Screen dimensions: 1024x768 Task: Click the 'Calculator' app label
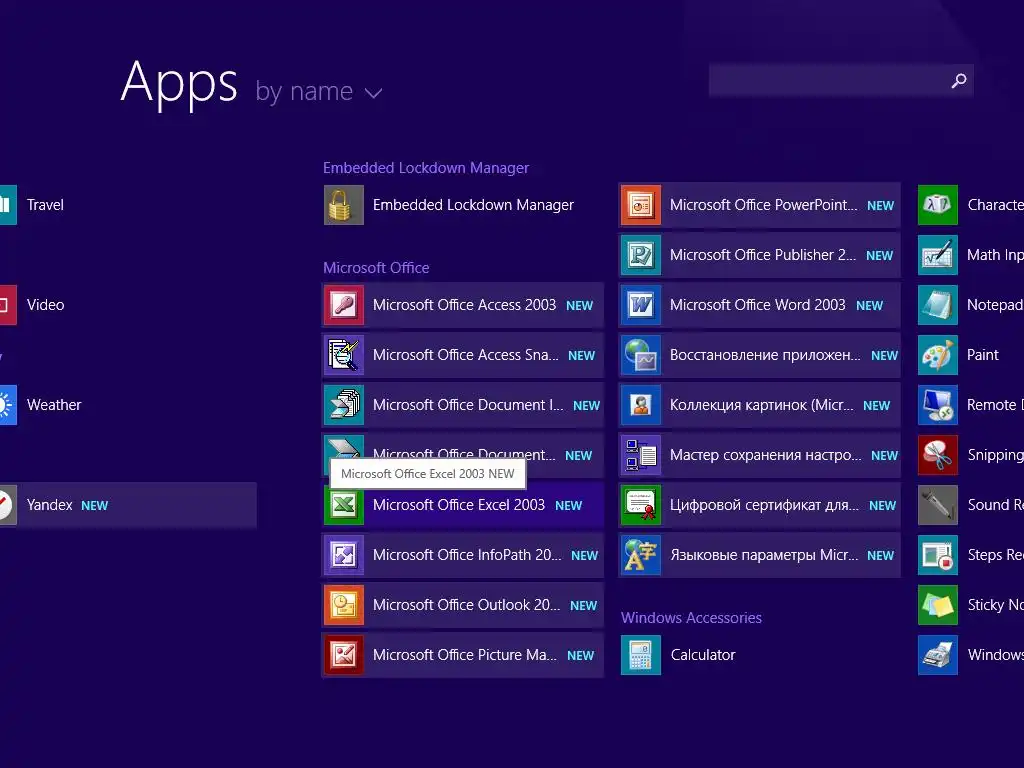point(703,655)
